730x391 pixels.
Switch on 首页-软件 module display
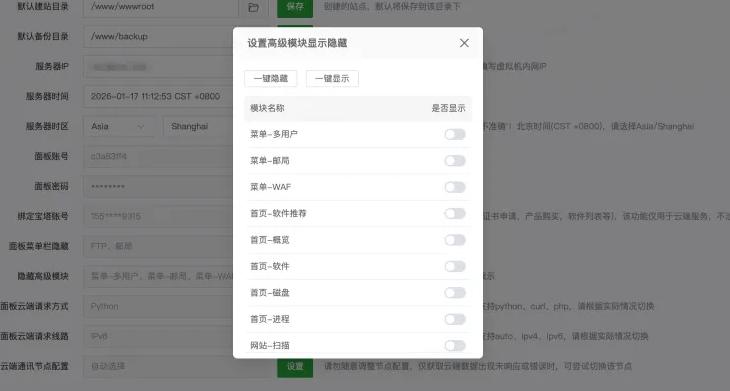[x=455, y=266]
